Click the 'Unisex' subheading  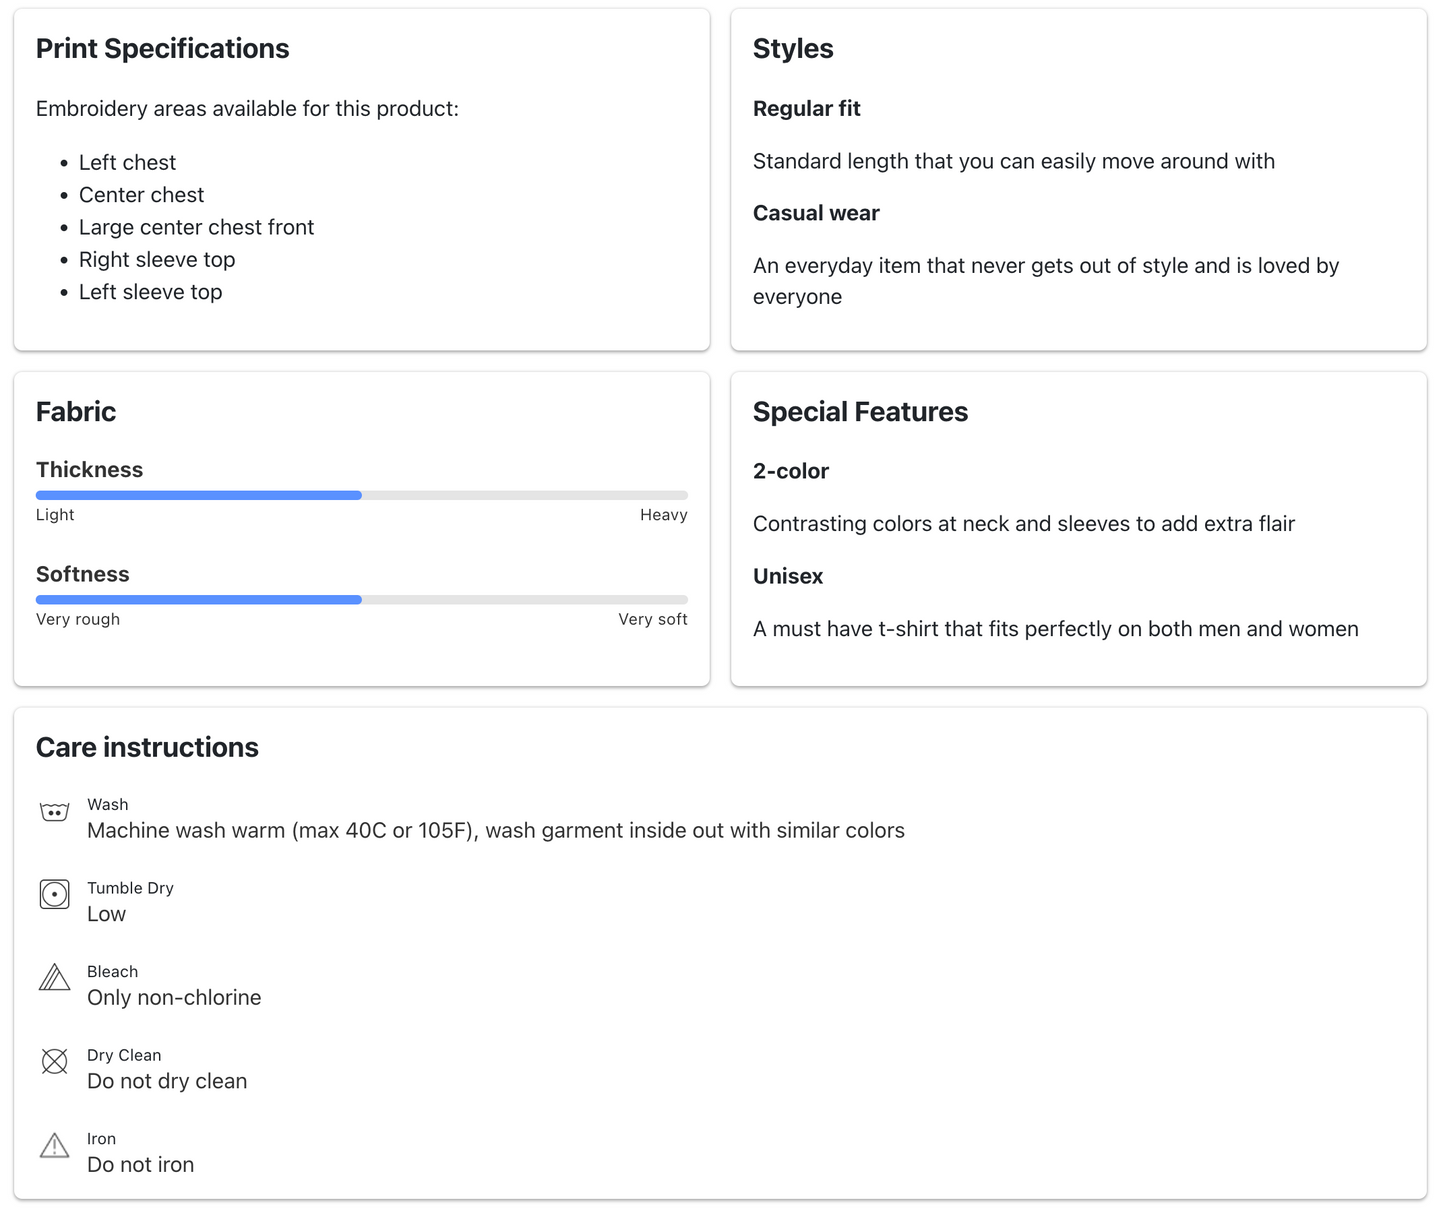click(x=788, y=576)
